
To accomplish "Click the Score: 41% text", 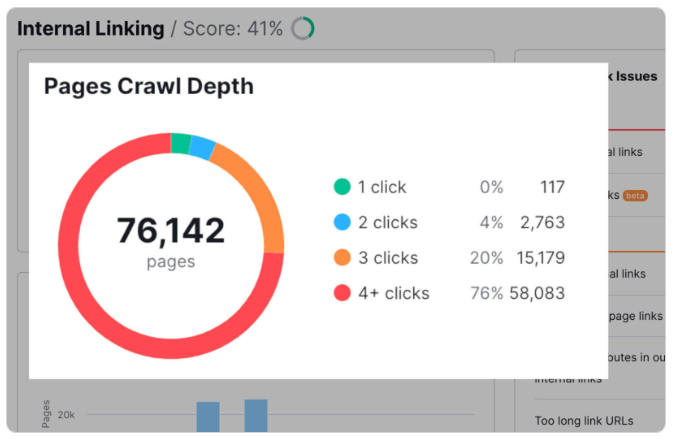I will pyautogui.click(x=233, y=29).
